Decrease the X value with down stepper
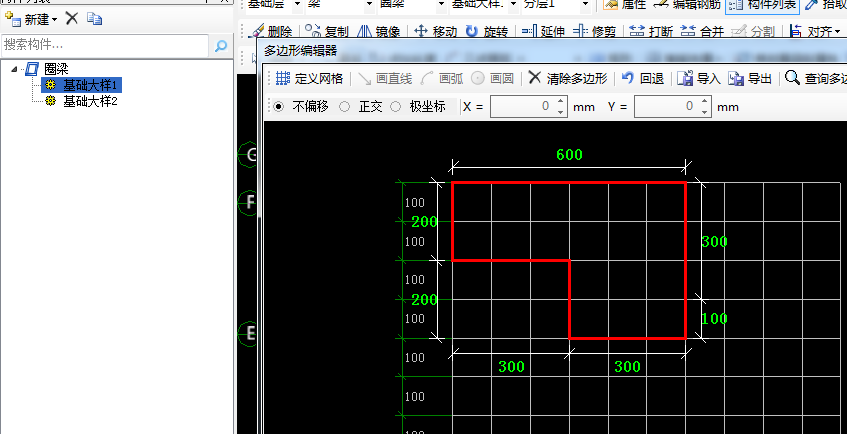This screenshot has height=434, width=847. tap(561, 112)
